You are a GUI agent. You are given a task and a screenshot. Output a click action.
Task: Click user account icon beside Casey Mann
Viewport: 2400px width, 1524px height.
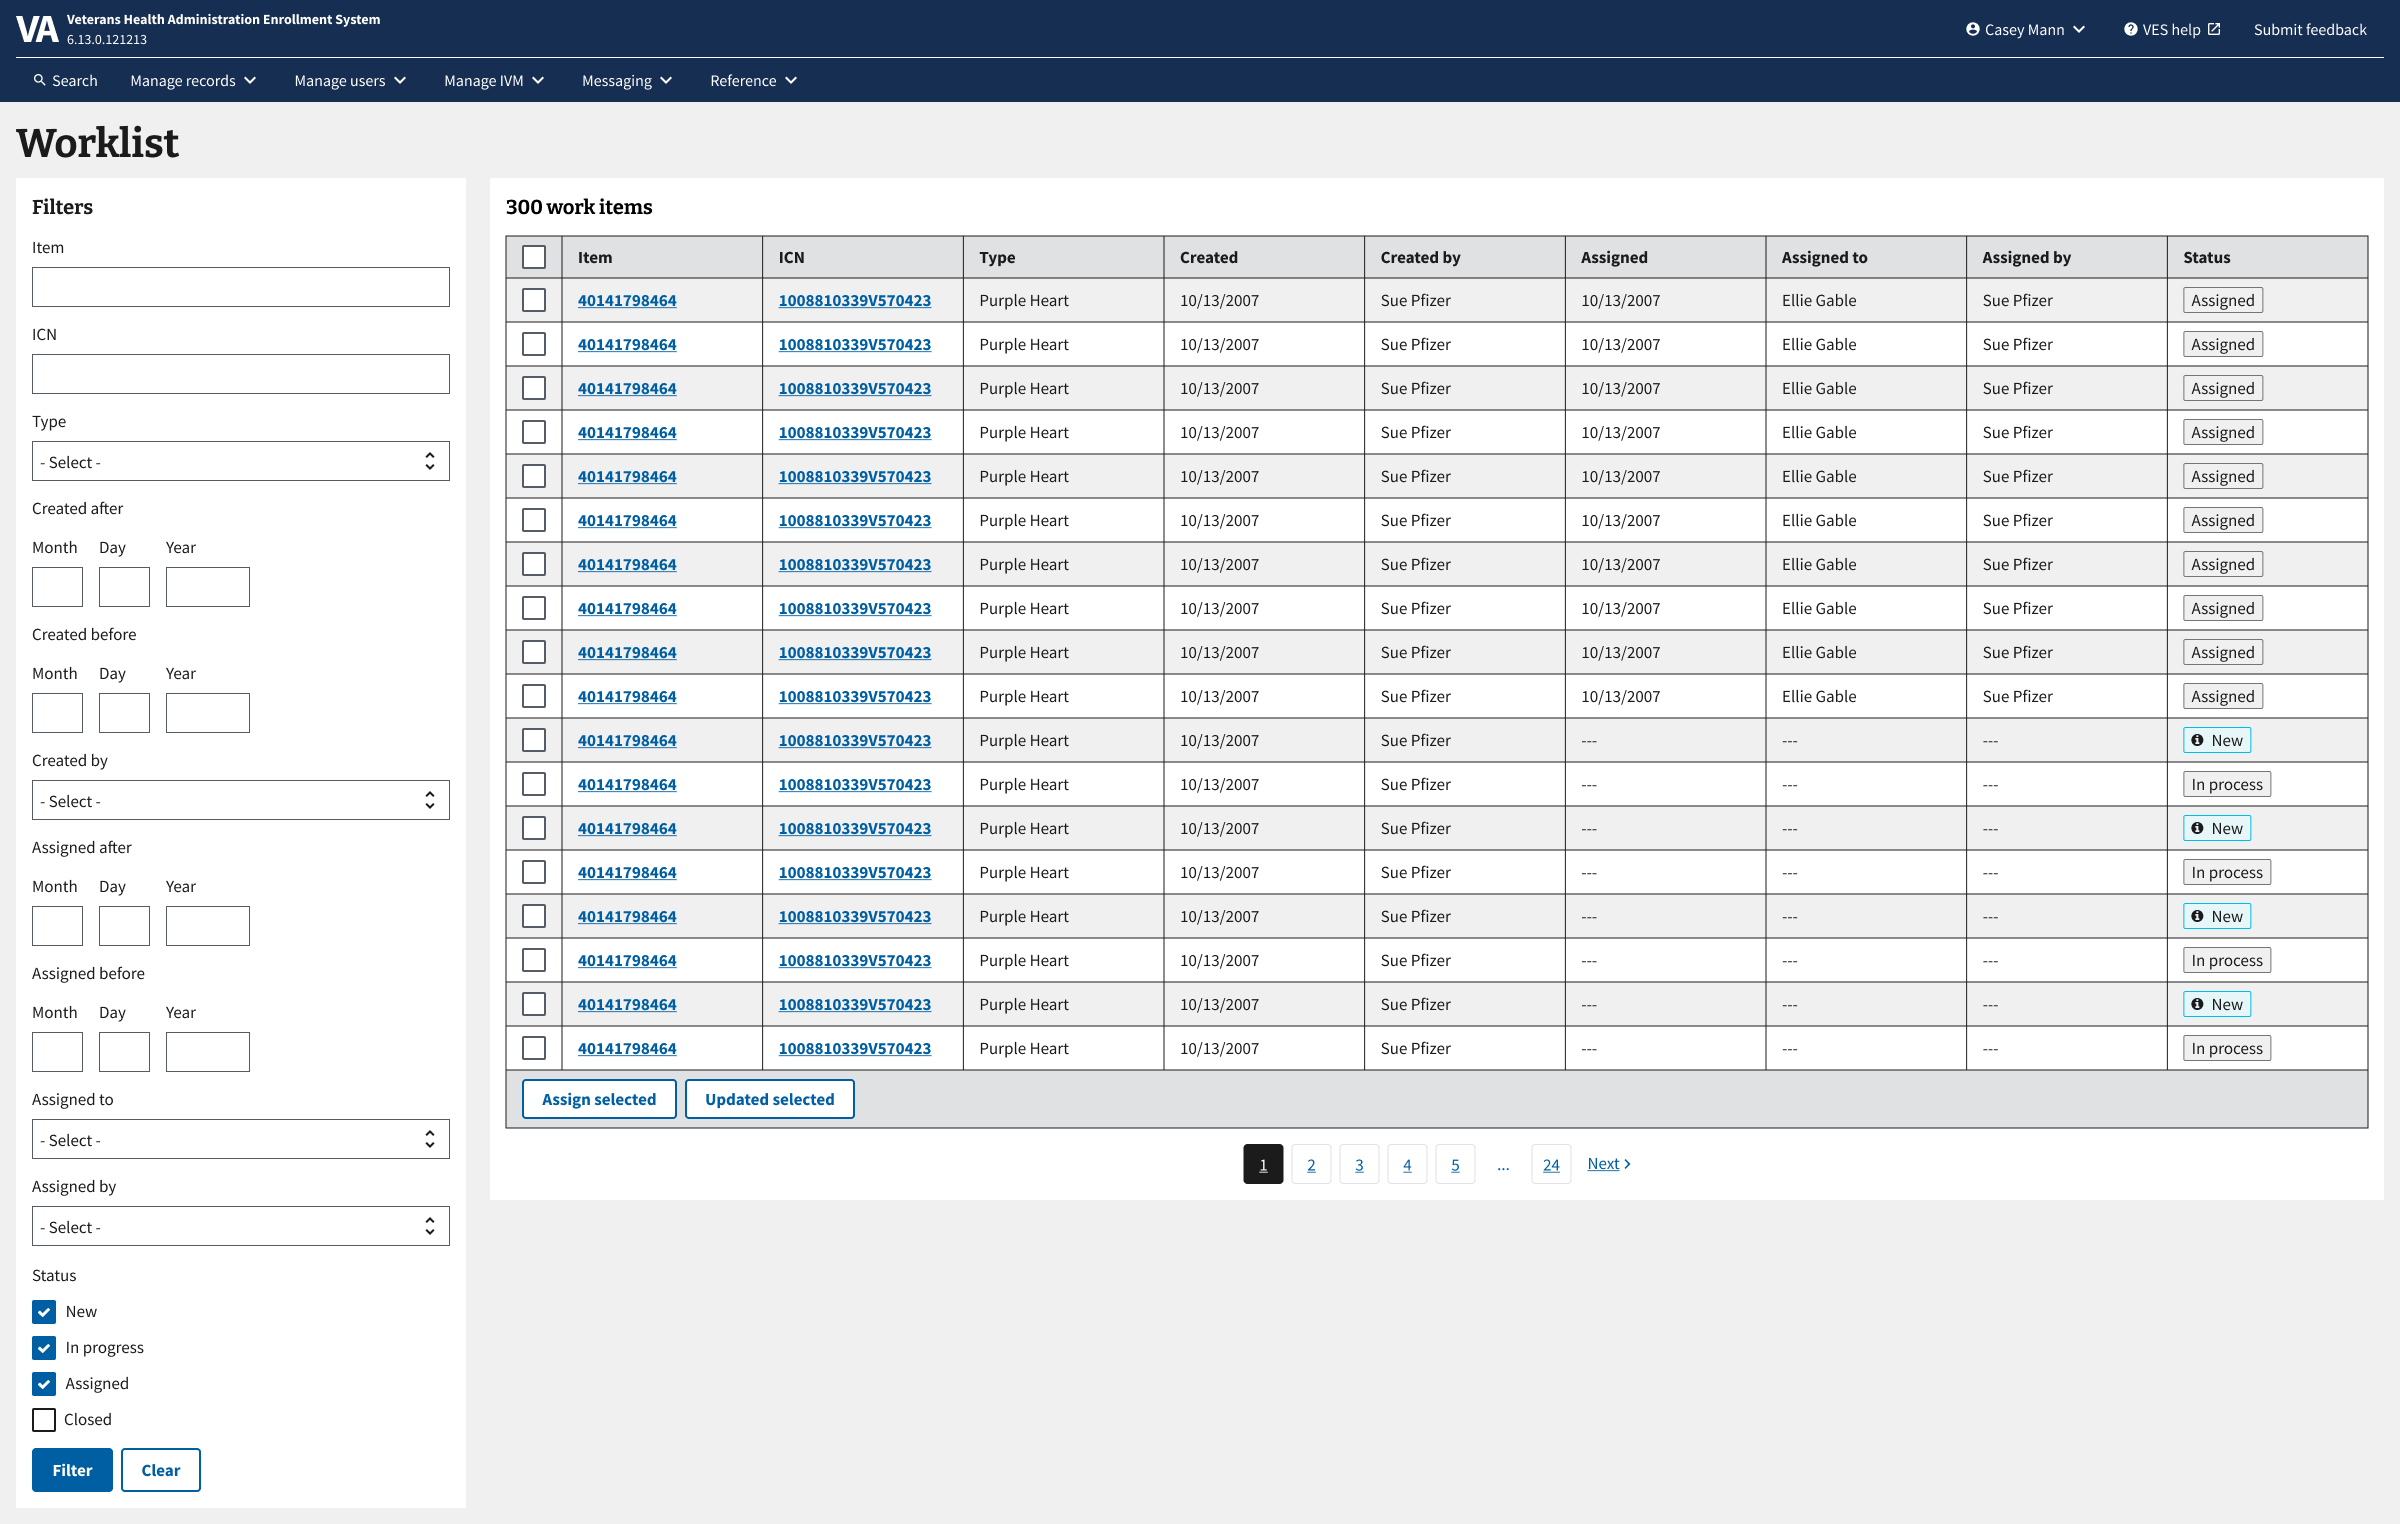tap(1972, 29)
